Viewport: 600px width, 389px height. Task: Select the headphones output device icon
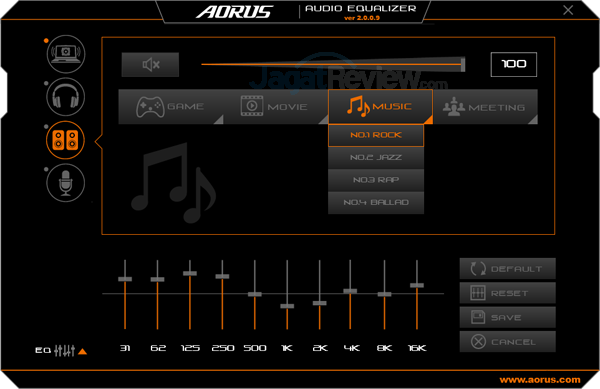(x=66, y=97)
